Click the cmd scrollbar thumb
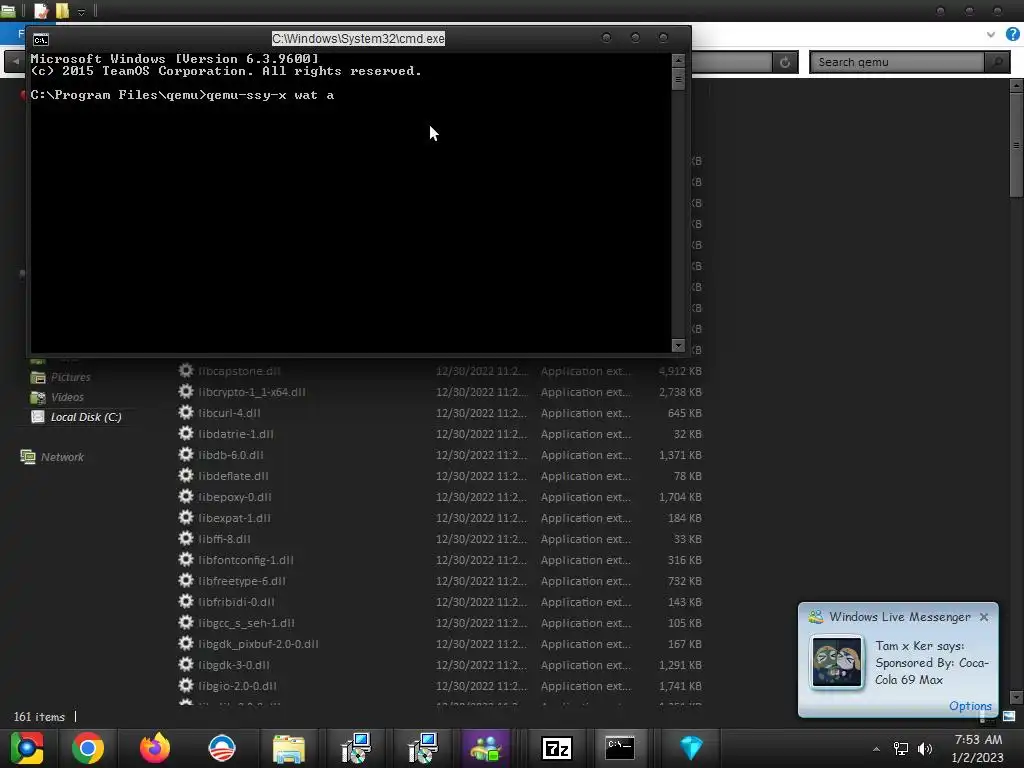Viewport: 1024px width, 768px height. click(678, 80)
